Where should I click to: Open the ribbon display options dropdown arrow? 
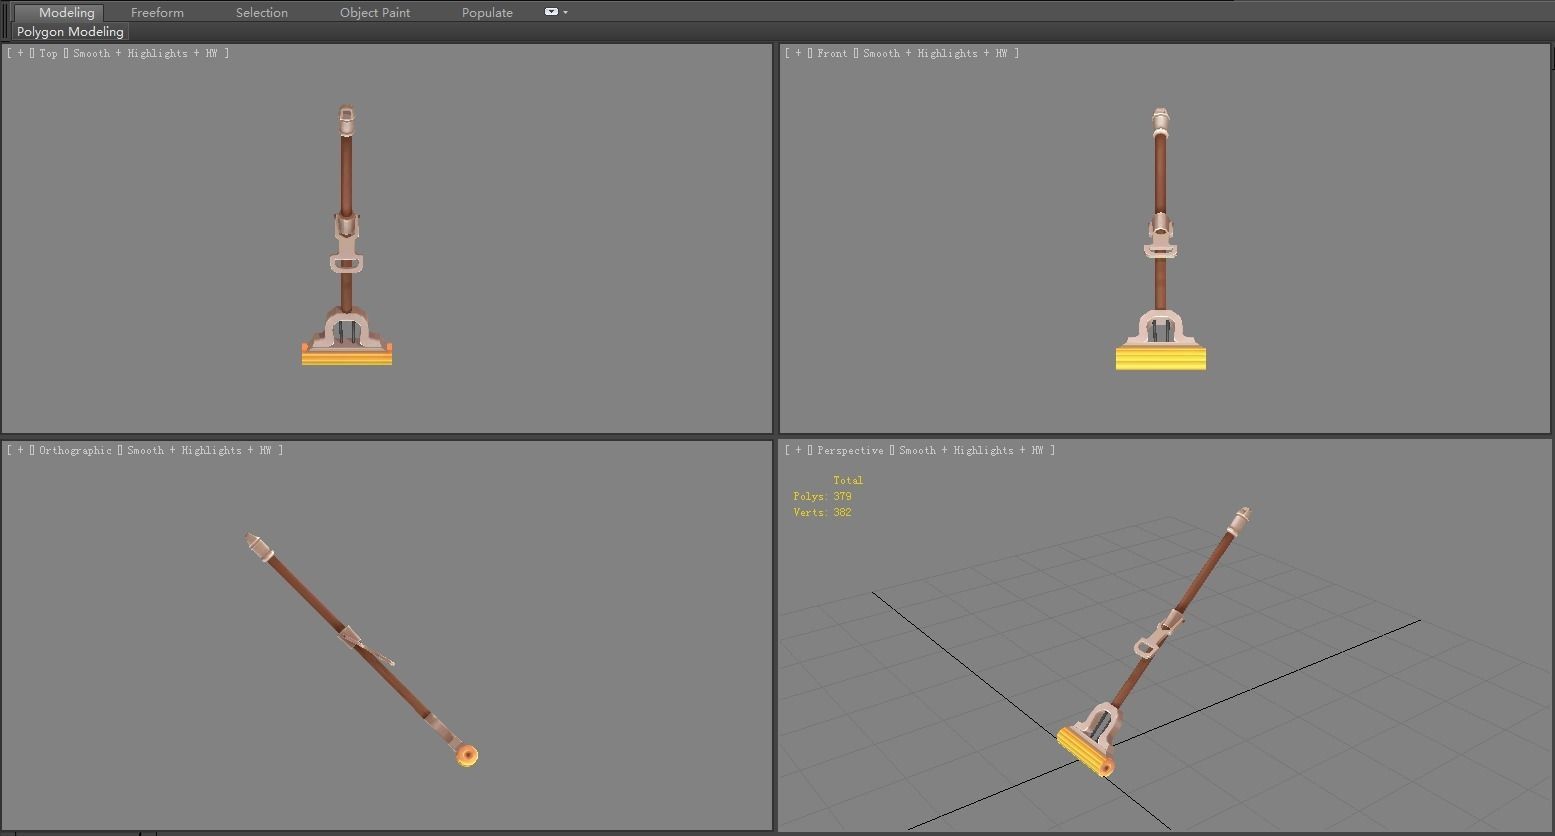click(x=566, y=12)
